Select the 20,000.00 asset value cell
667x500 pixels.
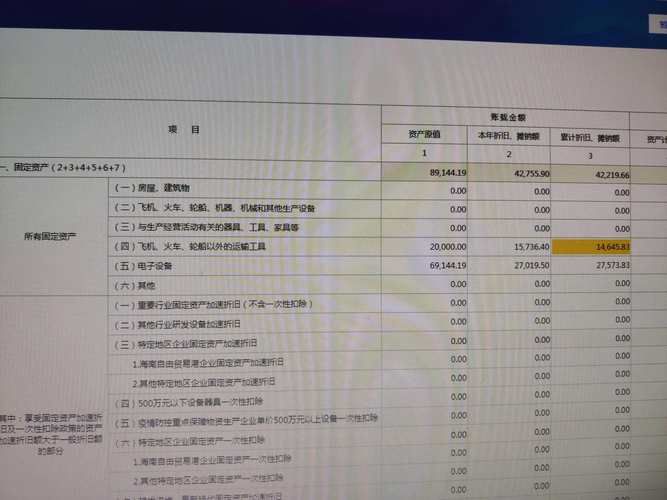(x=425, y=246)
